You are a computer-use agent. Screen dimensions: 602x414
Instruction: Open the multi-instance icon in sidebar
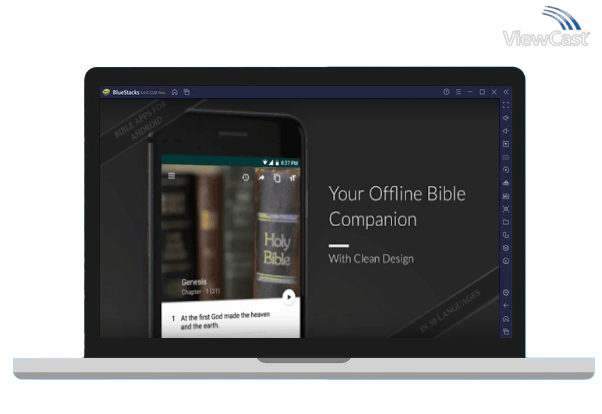tap(506, 235)
